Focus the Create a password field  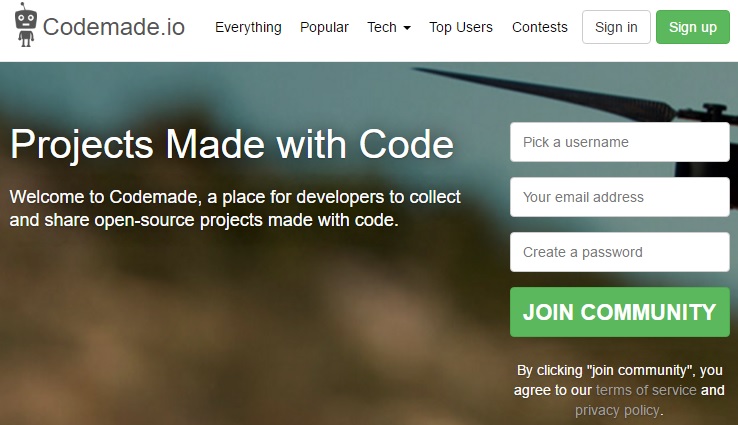tap(620, 252)
